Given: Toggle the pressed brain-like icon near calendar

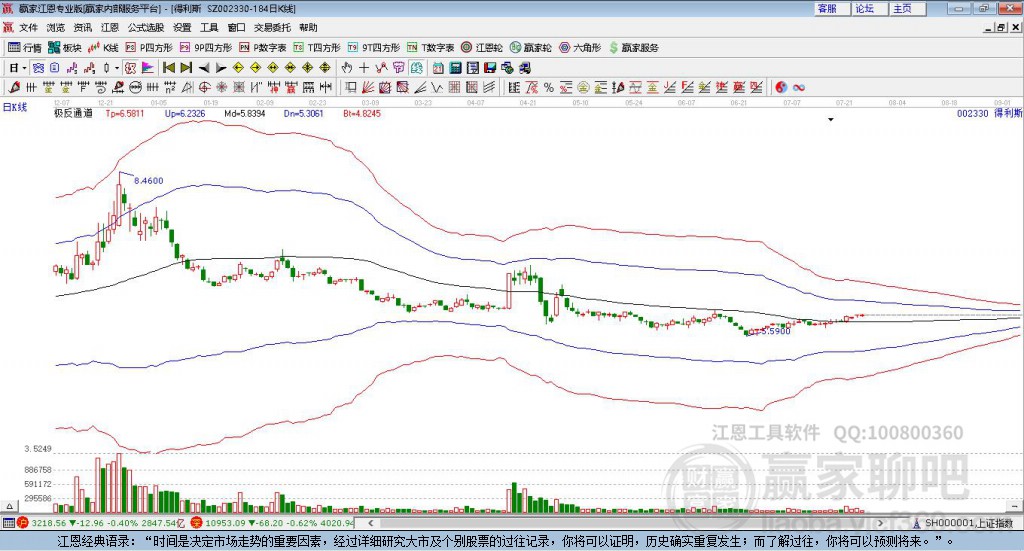Looking at the screenshot, I should pos(416,68).
